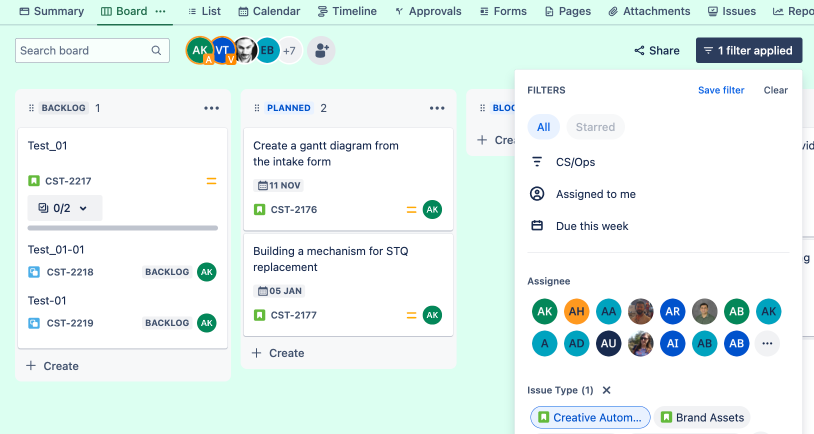The image size is (814, 434).
Task: Deselect Creative Autom... issue type chip
Action: (x=590, y=417)
